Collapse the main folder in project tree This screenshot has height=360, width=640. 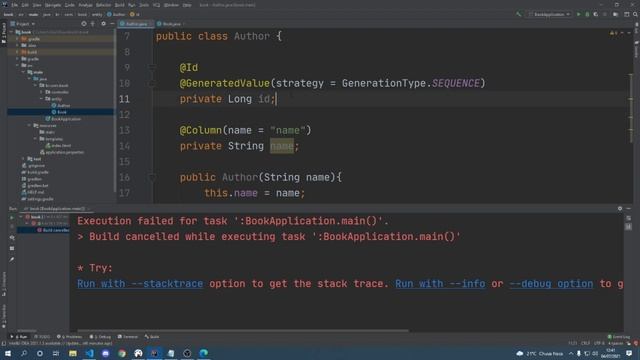24,72
